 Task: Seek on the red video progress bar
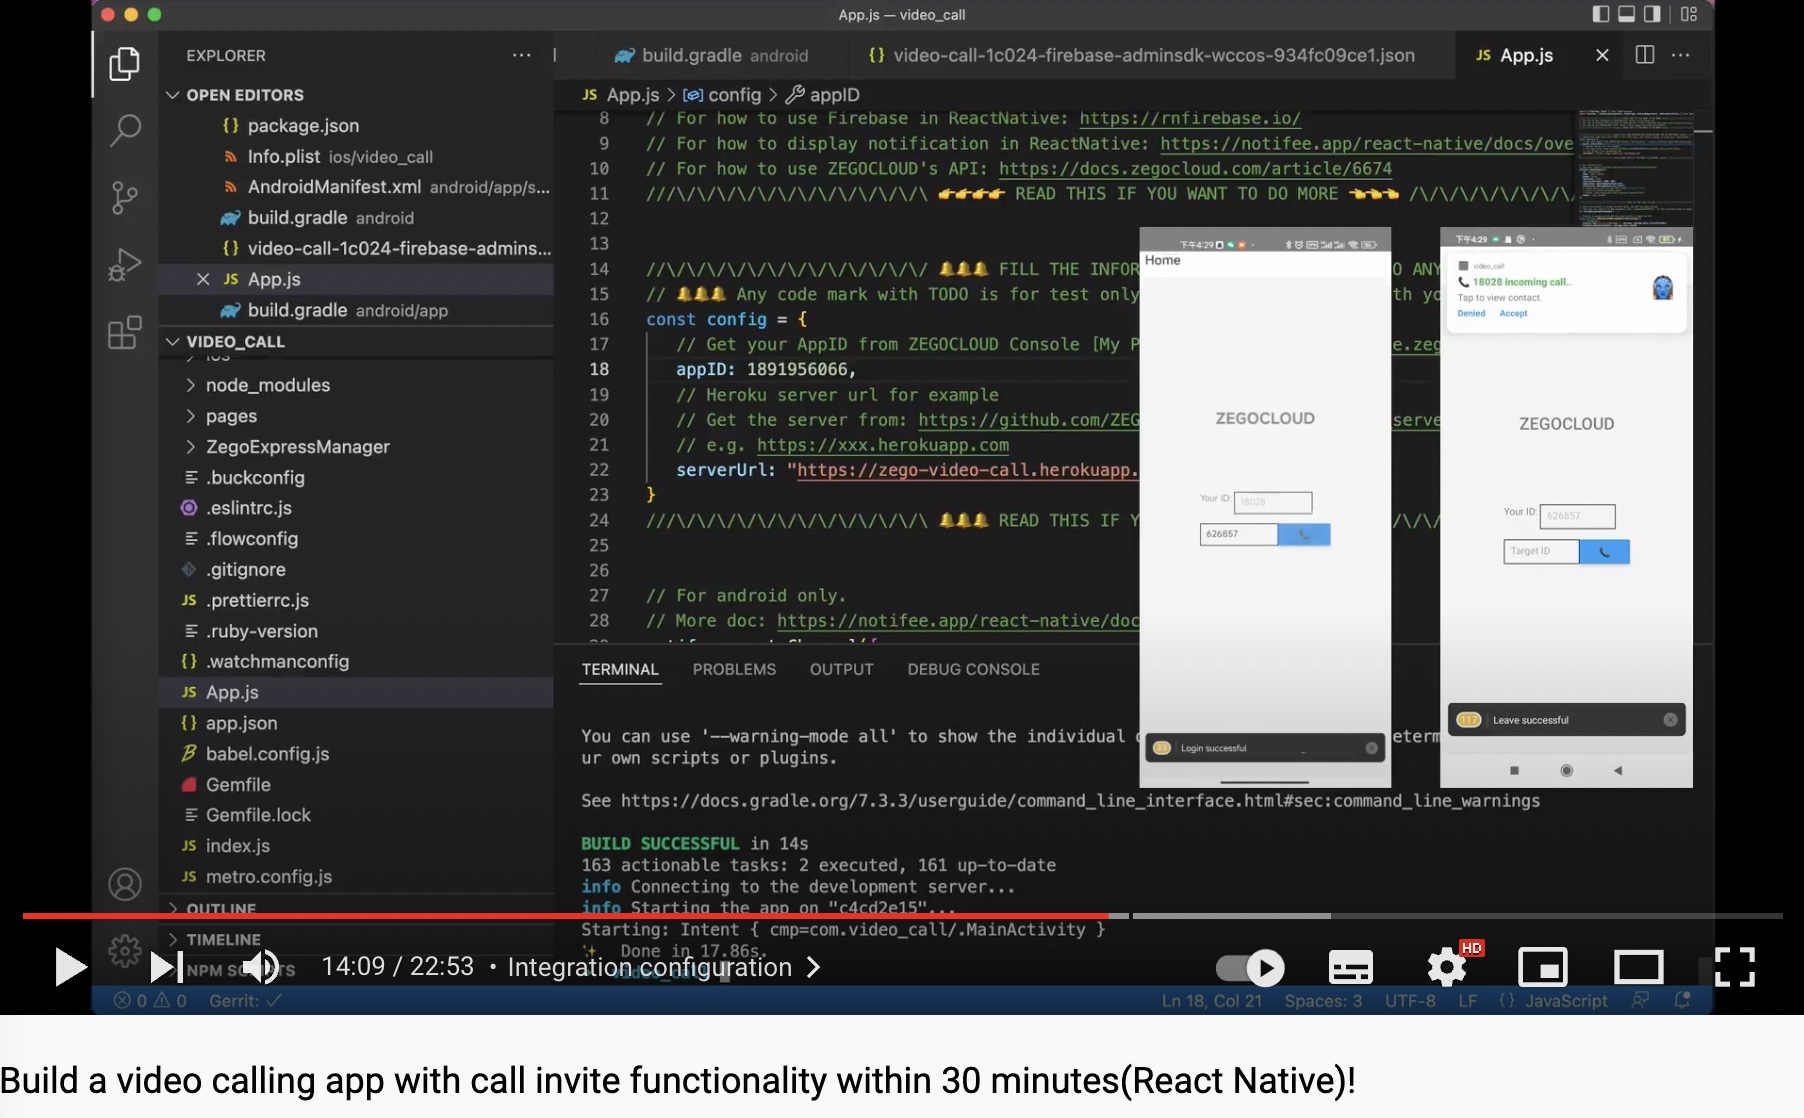(x=565, y=915)
